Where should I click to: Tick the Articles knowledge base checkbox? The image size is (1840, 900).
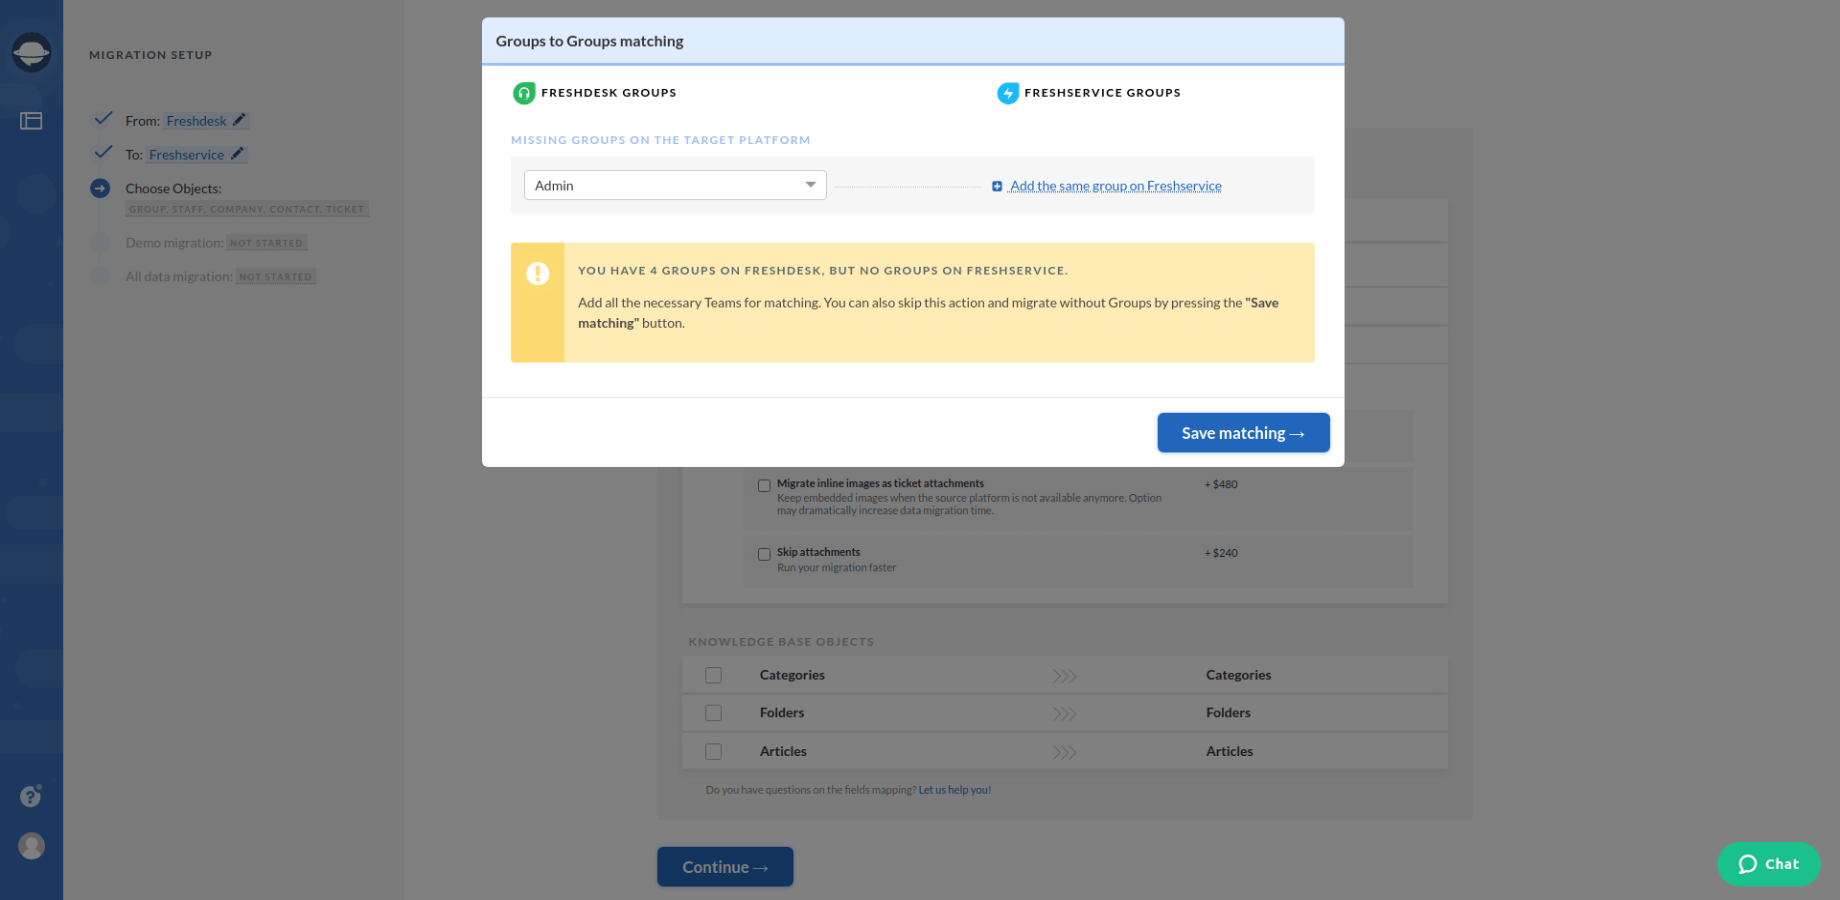pos(713,751)
